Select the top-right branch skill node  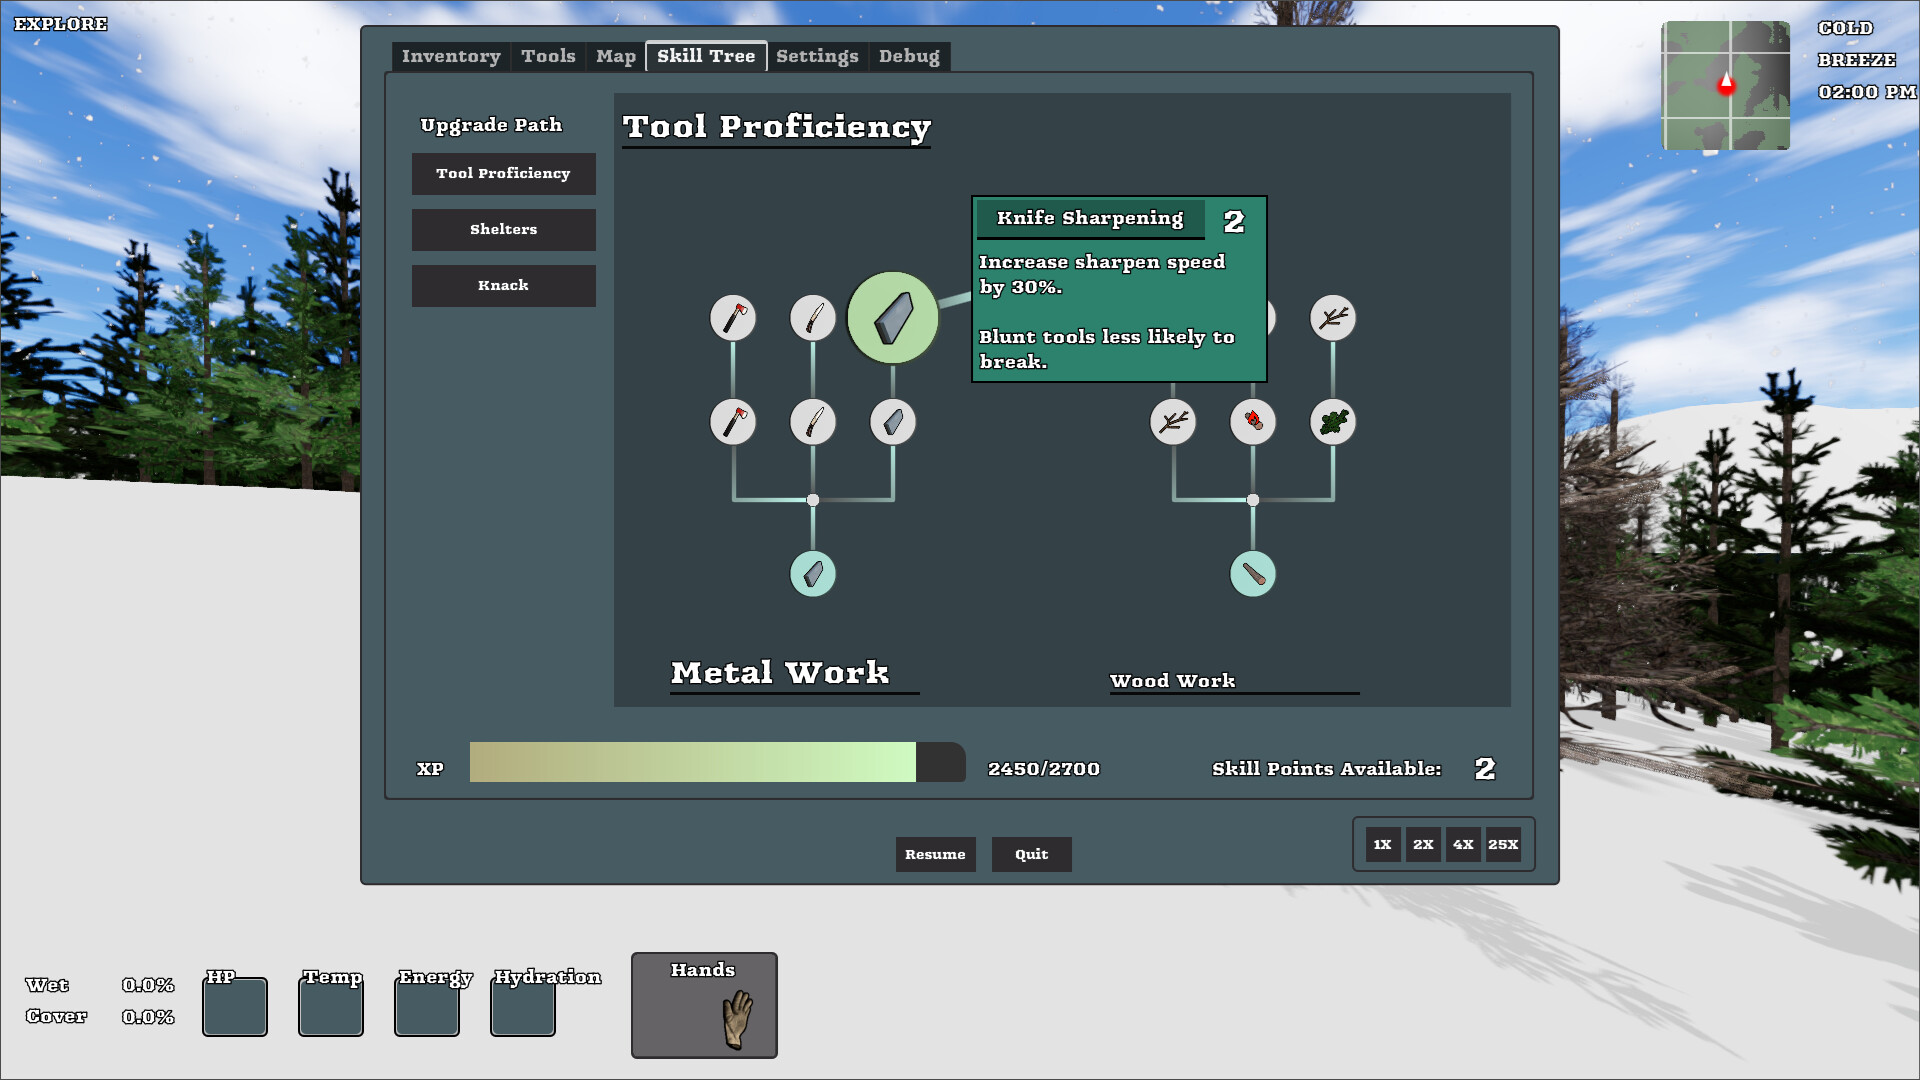1333,318
